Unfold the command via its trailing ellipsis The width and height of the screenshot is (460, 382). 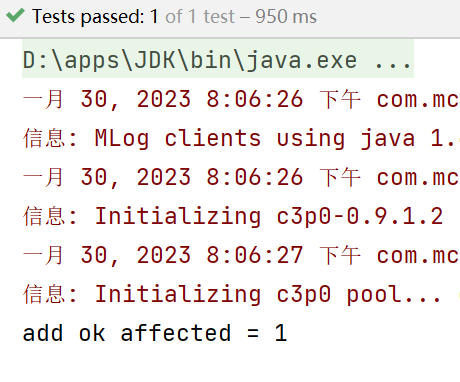pos(393,61)
